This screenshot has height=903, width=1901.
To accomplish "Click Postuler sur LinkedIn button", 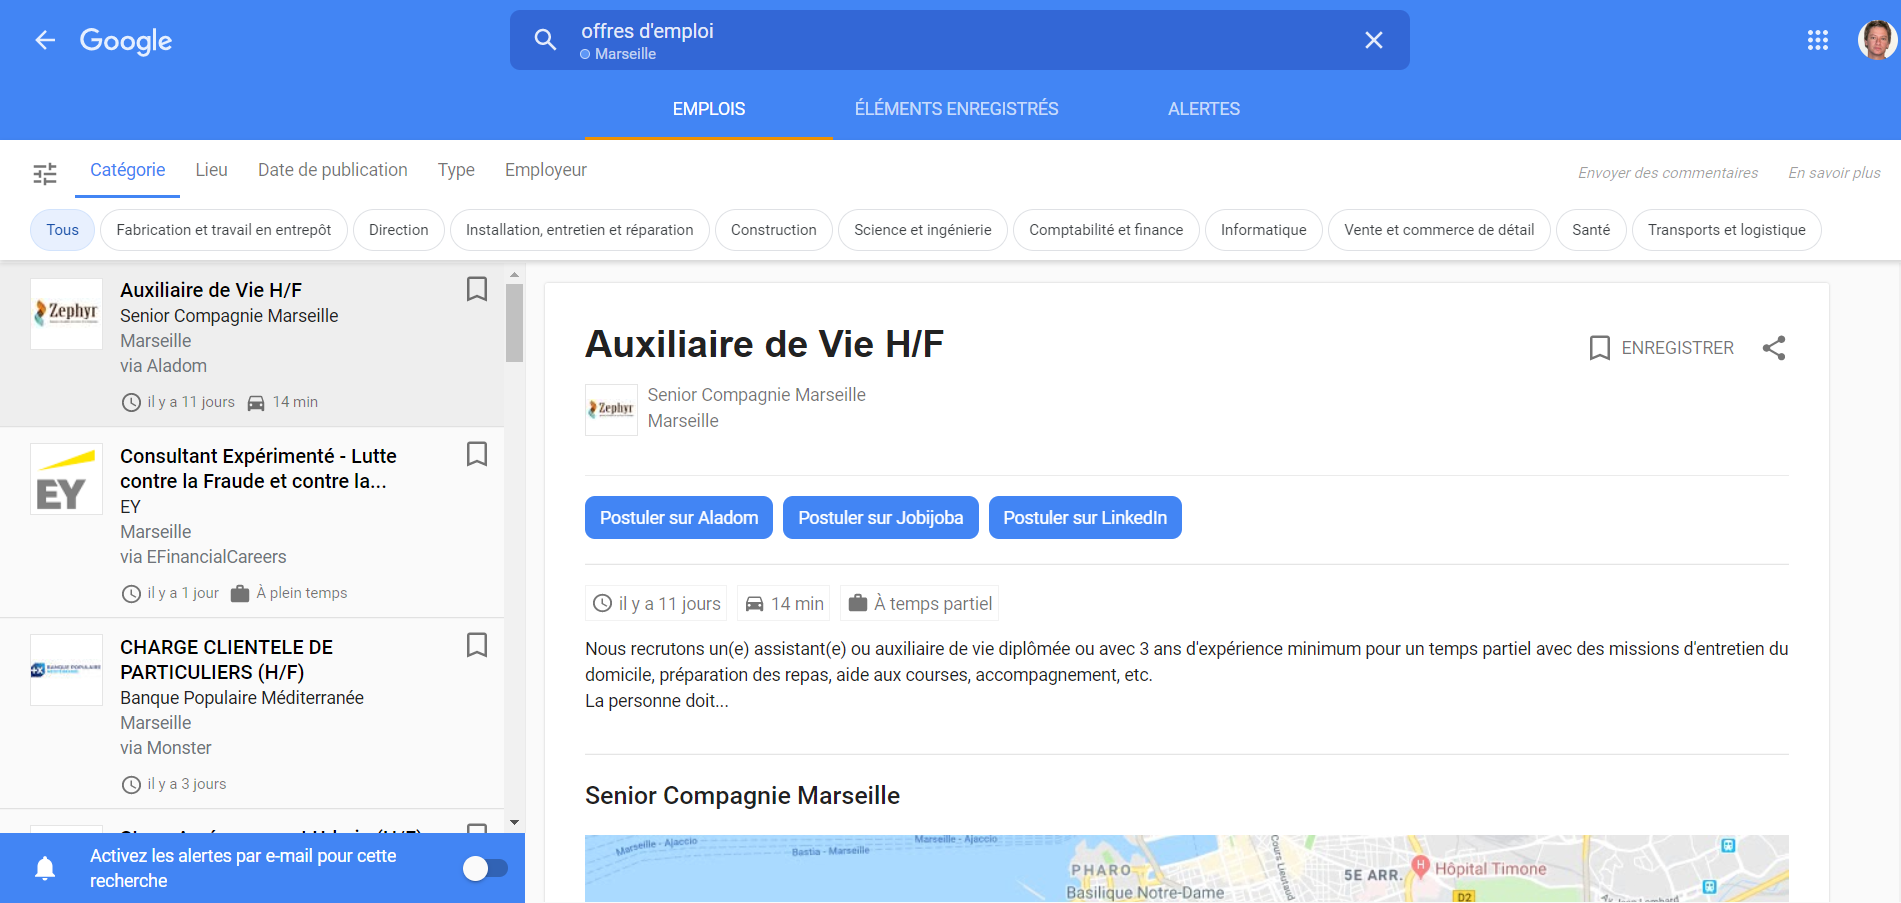I will [1084, 518].
